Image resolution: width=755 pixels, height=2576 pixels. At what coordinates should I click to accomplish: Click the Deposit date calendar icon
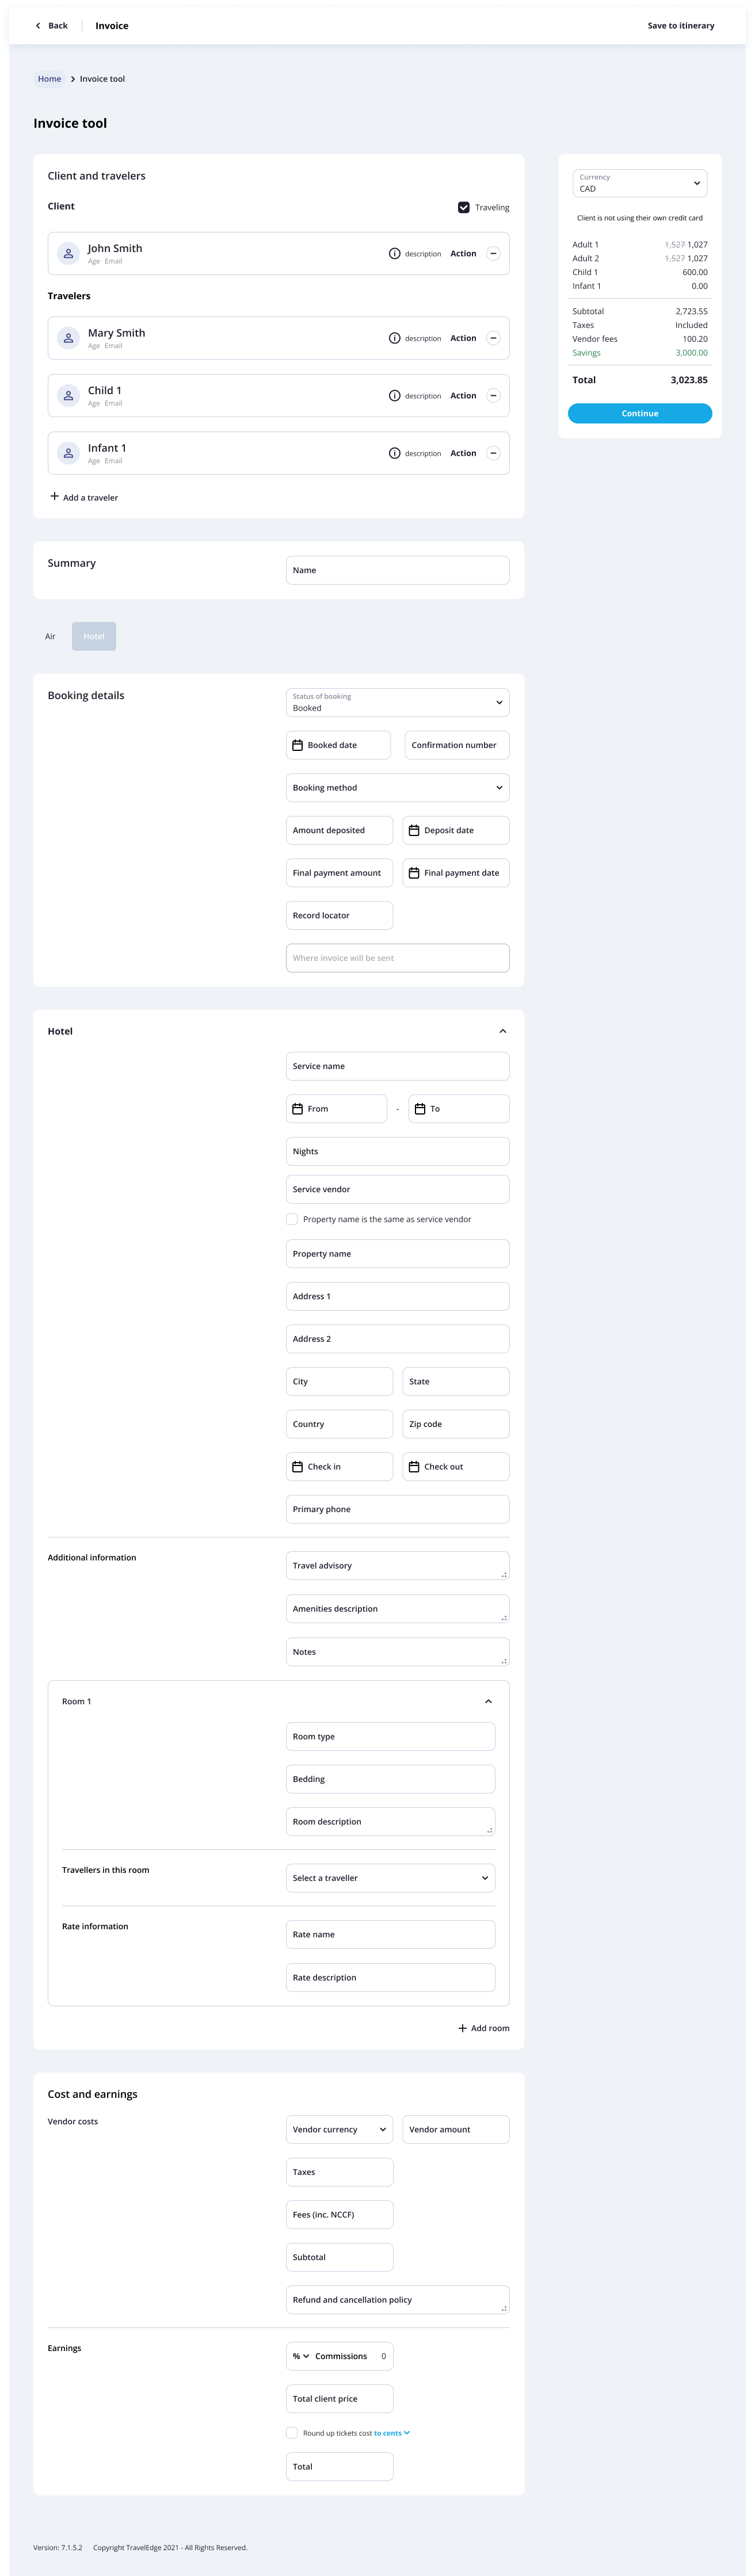point(413,830)
